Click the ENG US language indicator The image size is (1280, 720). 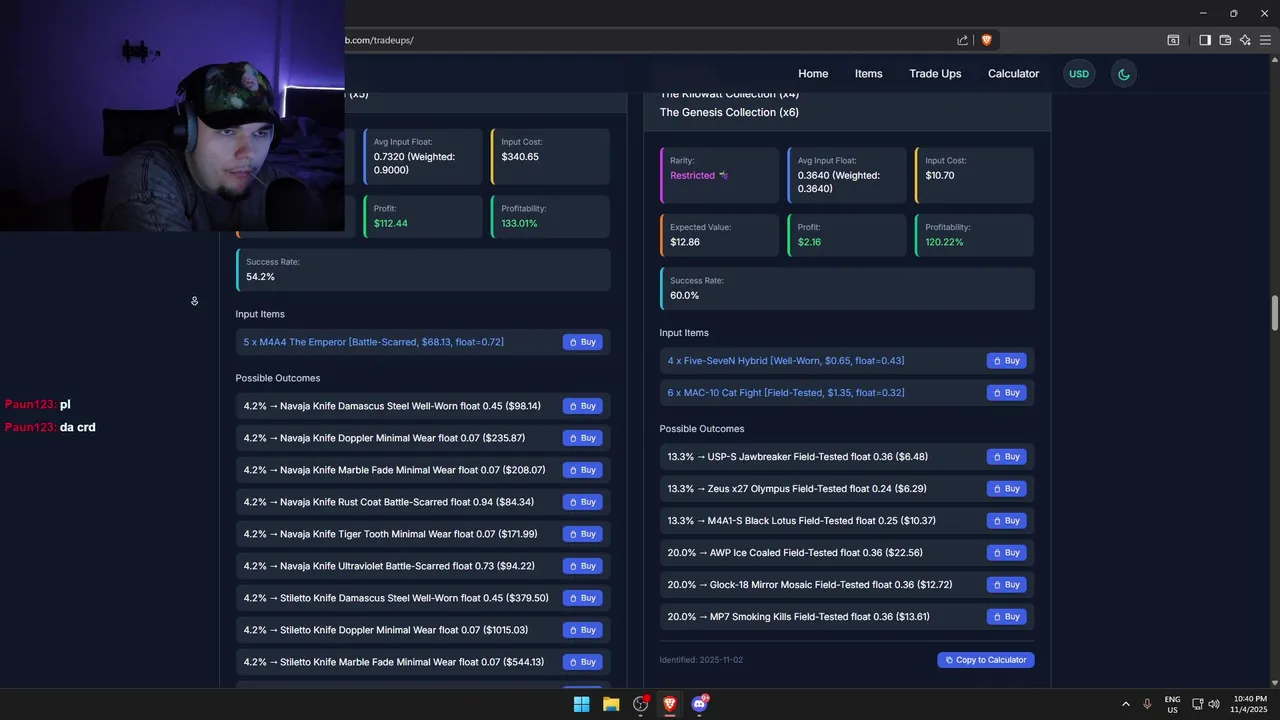tap(1172, 704)
